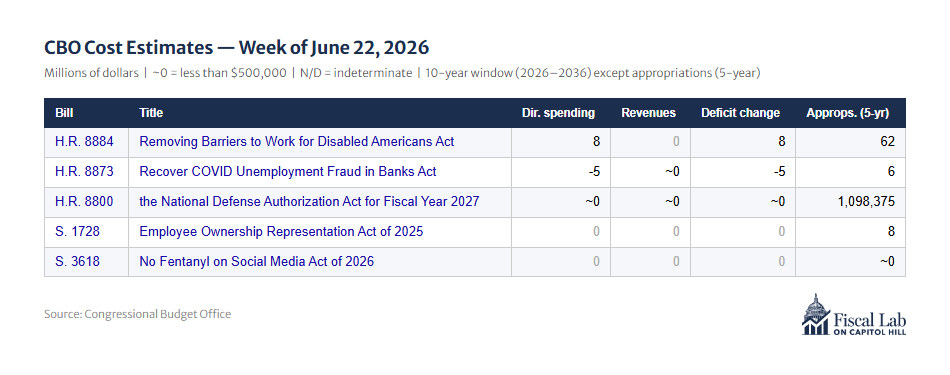The width and height of the screenshot is (950, 375).
Task: Open H.R. 8884 bill link
Action: click(84, 142)
